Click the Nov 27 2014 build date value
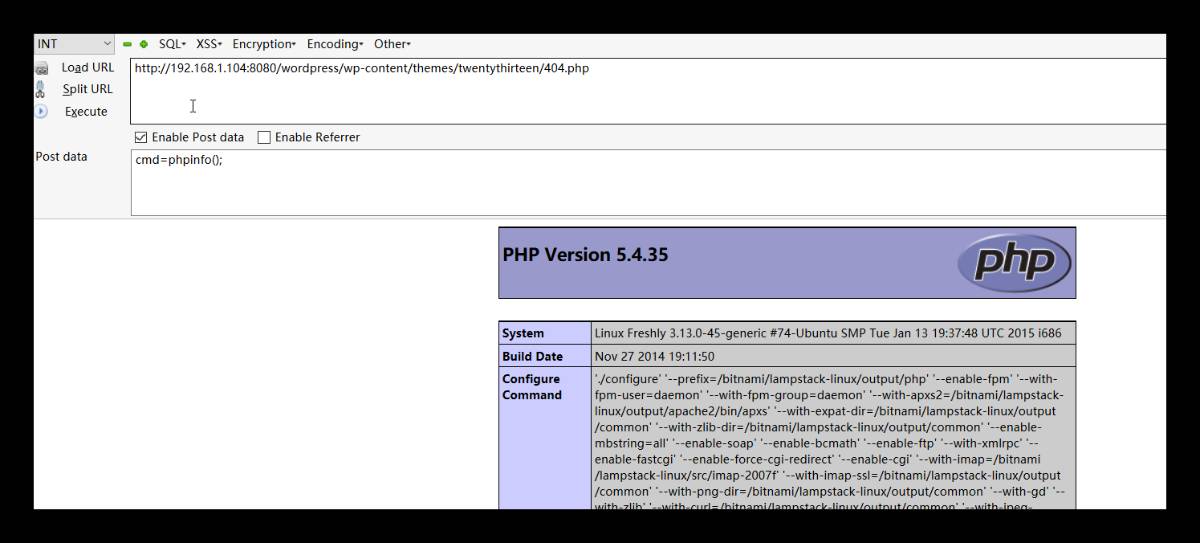 (x=654, y=356)
